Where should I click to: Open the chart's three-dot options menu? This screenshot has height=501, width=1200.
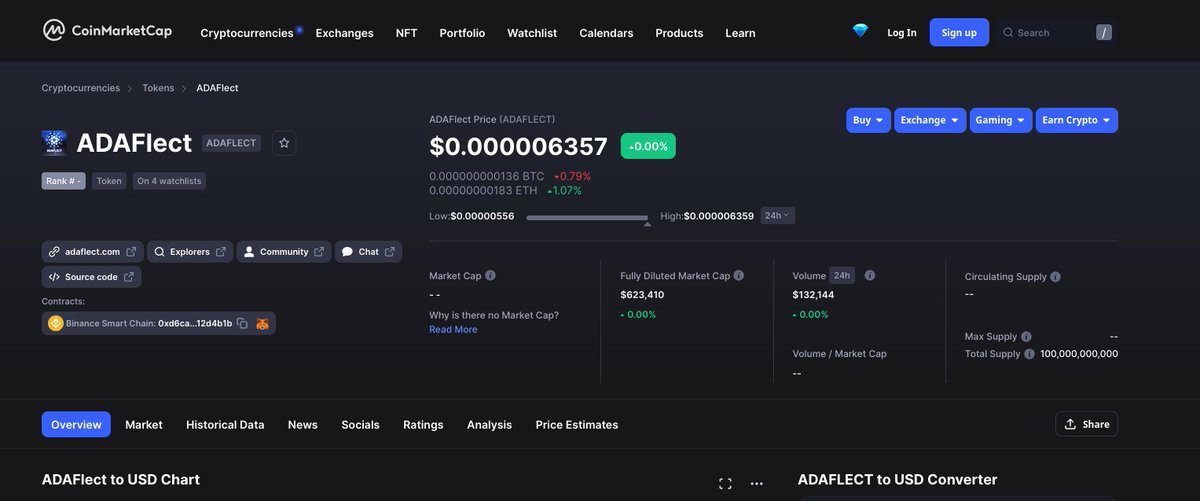756,483
